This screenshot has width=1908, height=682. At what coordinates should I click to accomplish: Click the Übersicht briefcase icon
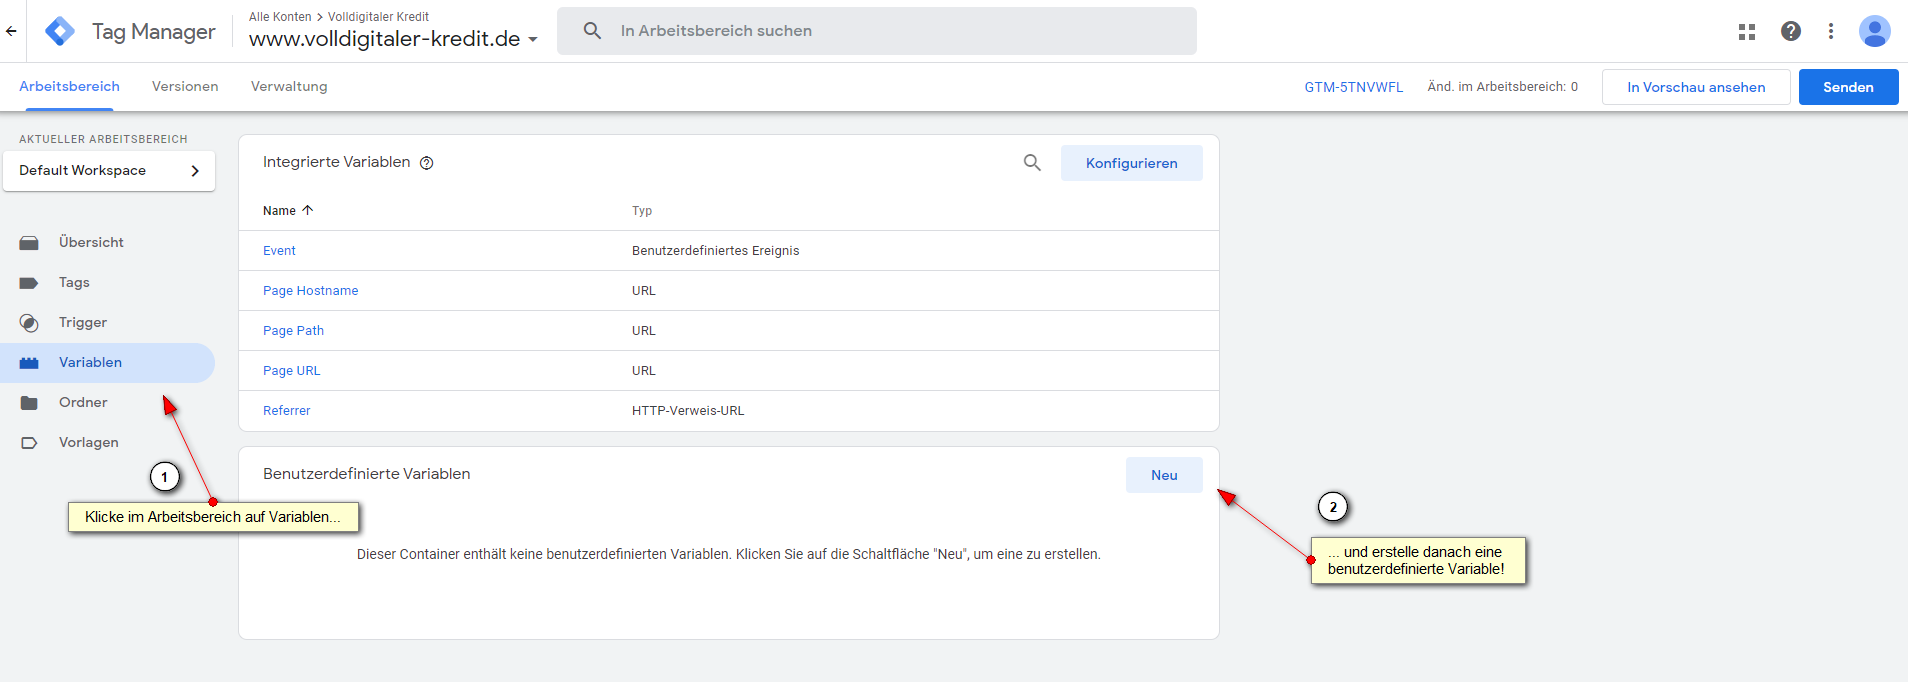[x=29, y=243]
